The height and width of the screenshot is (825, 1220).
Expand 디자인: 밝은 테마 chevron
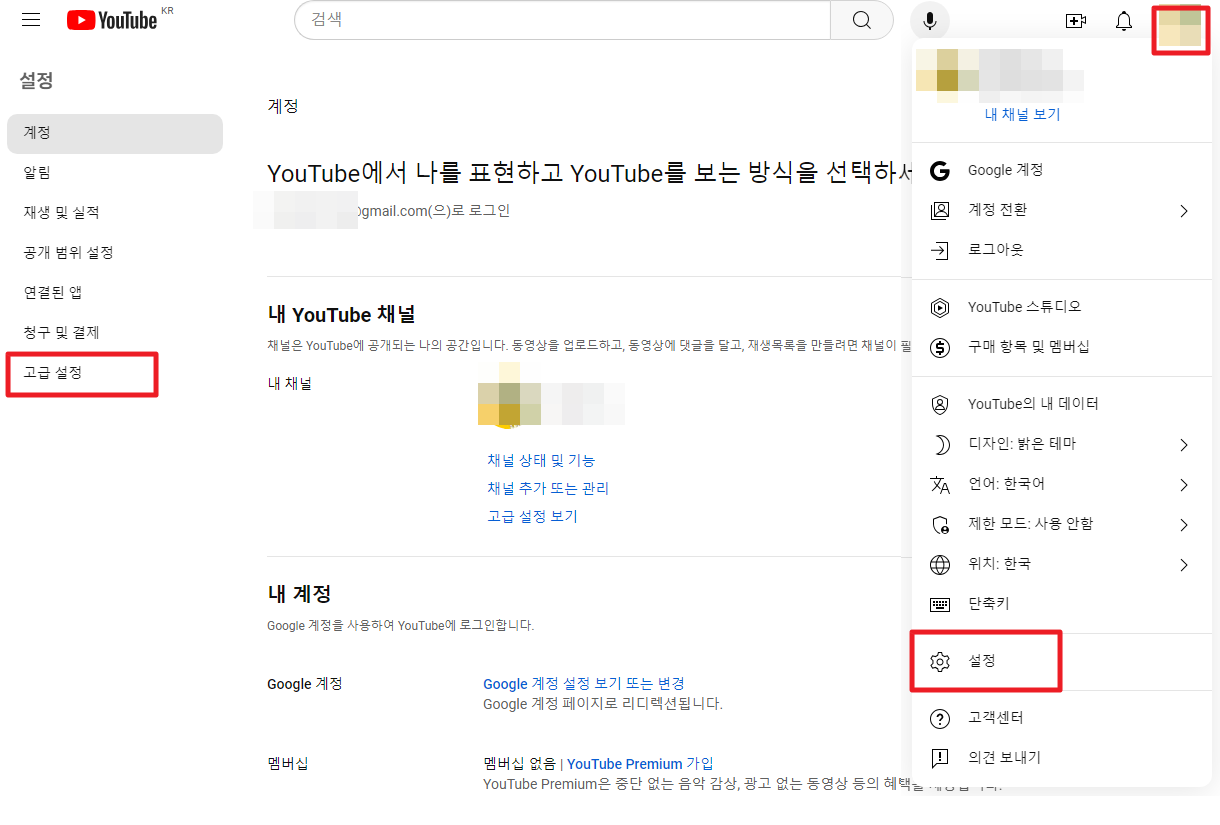[x=1184, y=444]
